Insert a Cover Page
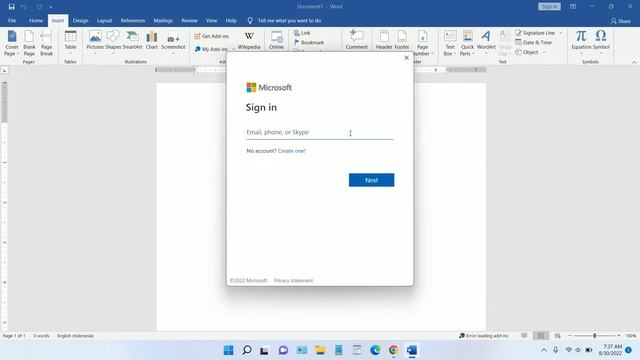Screen dimensions: 640x360 point(11,43)
